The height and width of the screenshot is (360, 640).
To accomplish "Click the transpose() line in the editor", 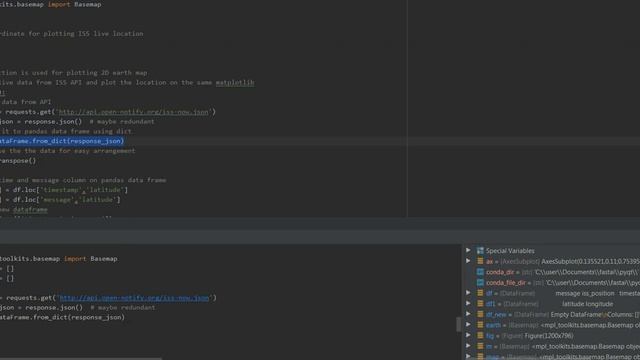I will [x=18, y=161].
